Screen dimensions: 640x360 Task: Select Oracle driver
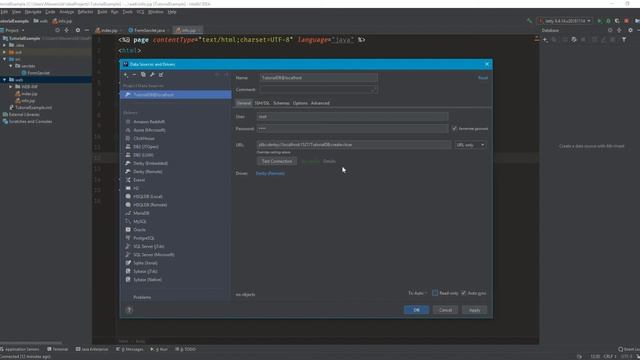pyautogui.click(x=139, y=230)
